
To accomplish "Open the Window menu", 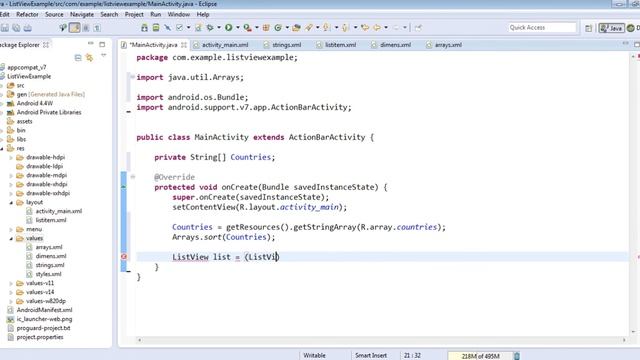I will [x=178, y=14].
